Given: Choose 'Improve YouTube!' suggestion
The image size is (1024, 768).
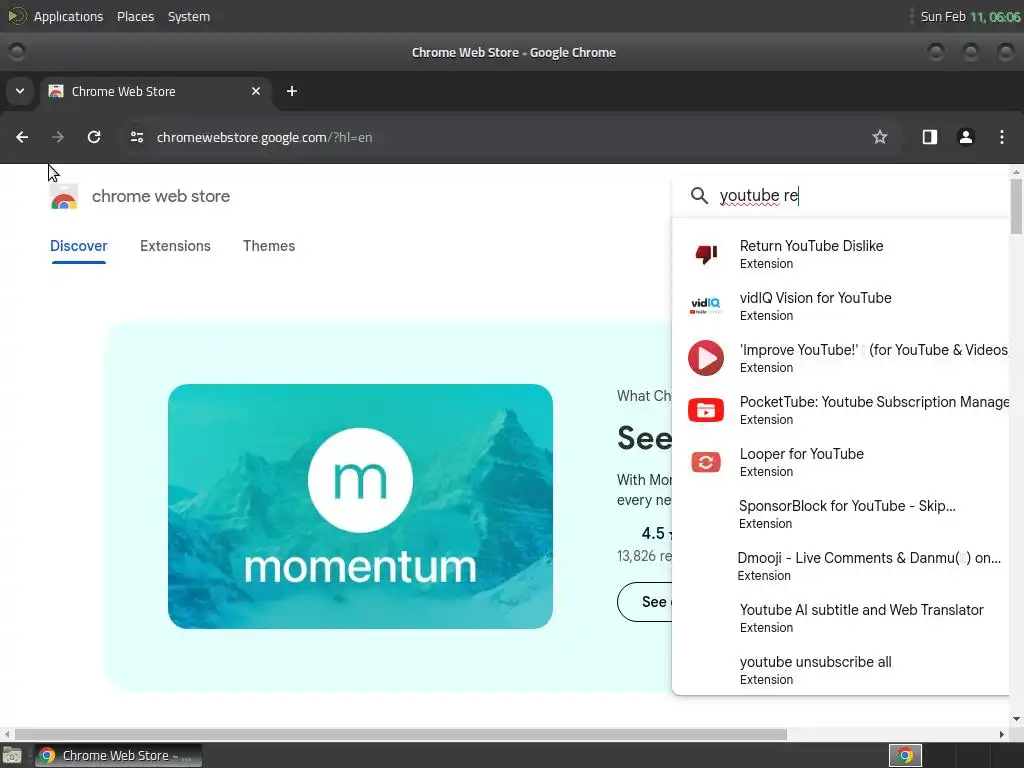Looking at the screenshot, I should [x=841, y=358].
